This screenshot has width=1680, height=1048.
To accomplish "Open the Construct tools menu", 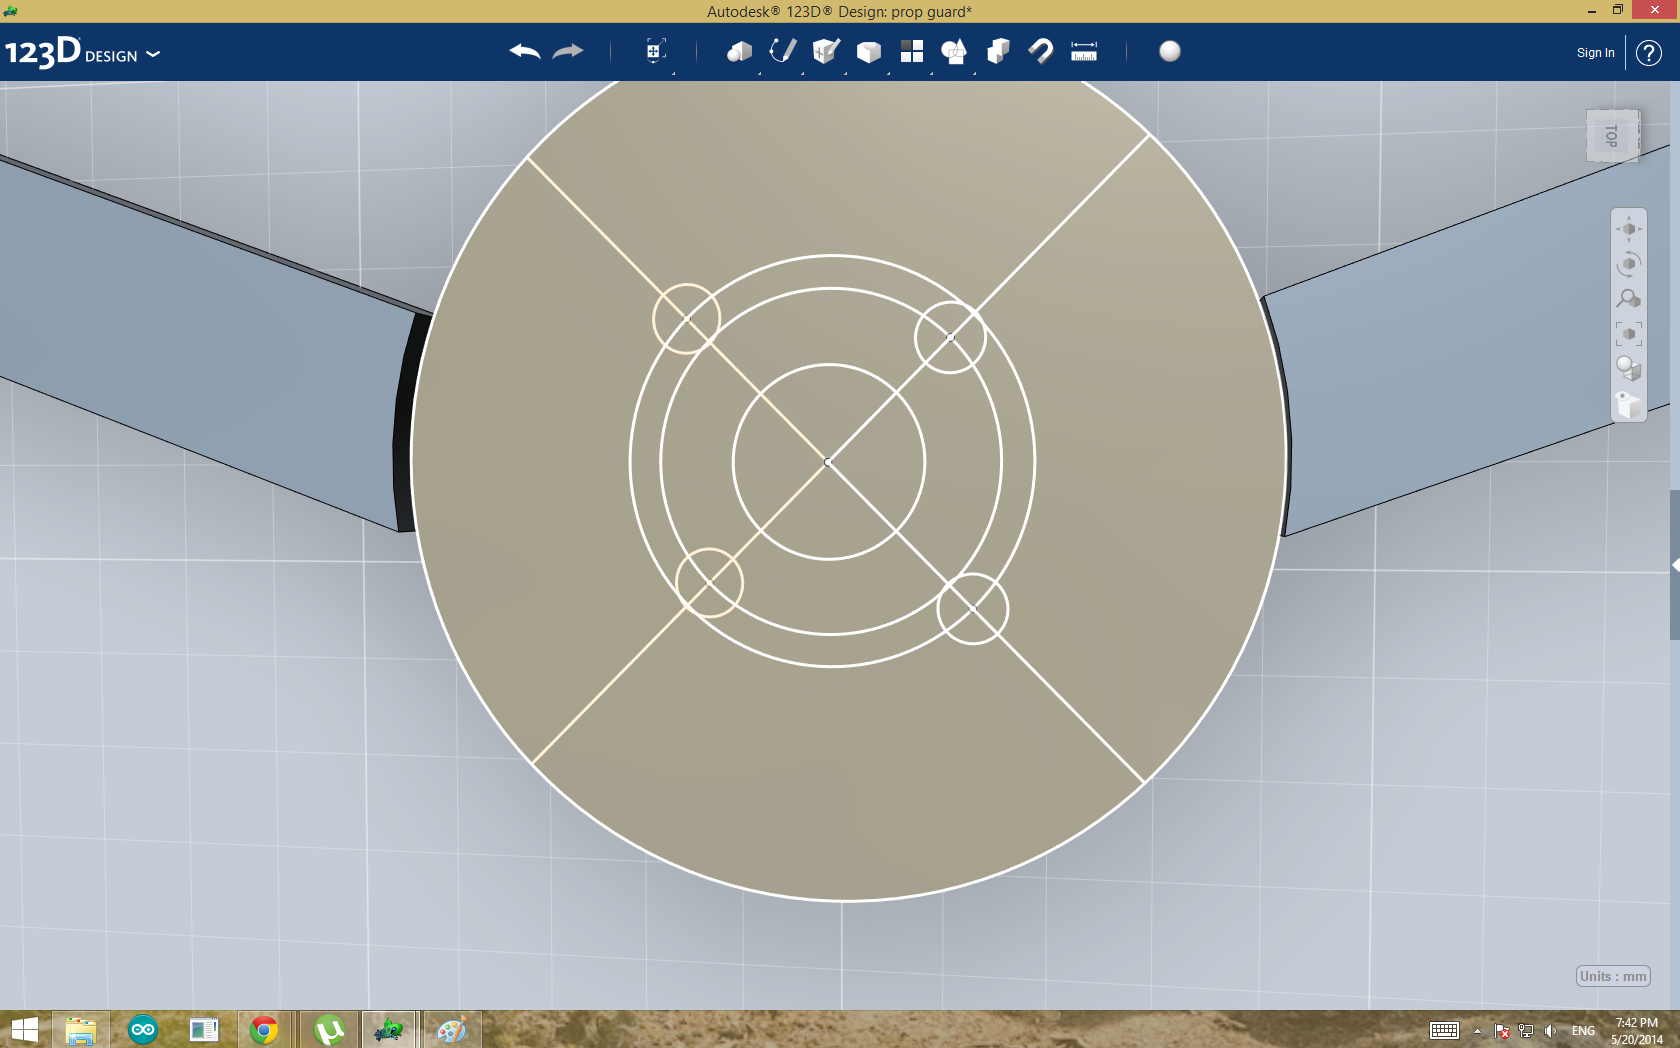I will [x=826, y=51].
